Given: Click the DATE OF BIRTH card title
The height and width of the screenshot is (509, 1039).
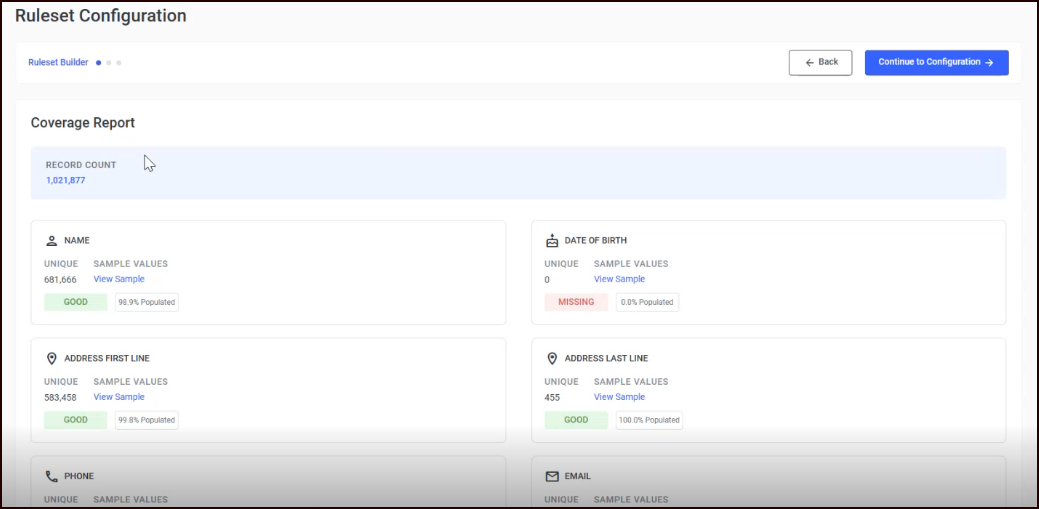Looking at the screenshot, I should coord(596,241).
